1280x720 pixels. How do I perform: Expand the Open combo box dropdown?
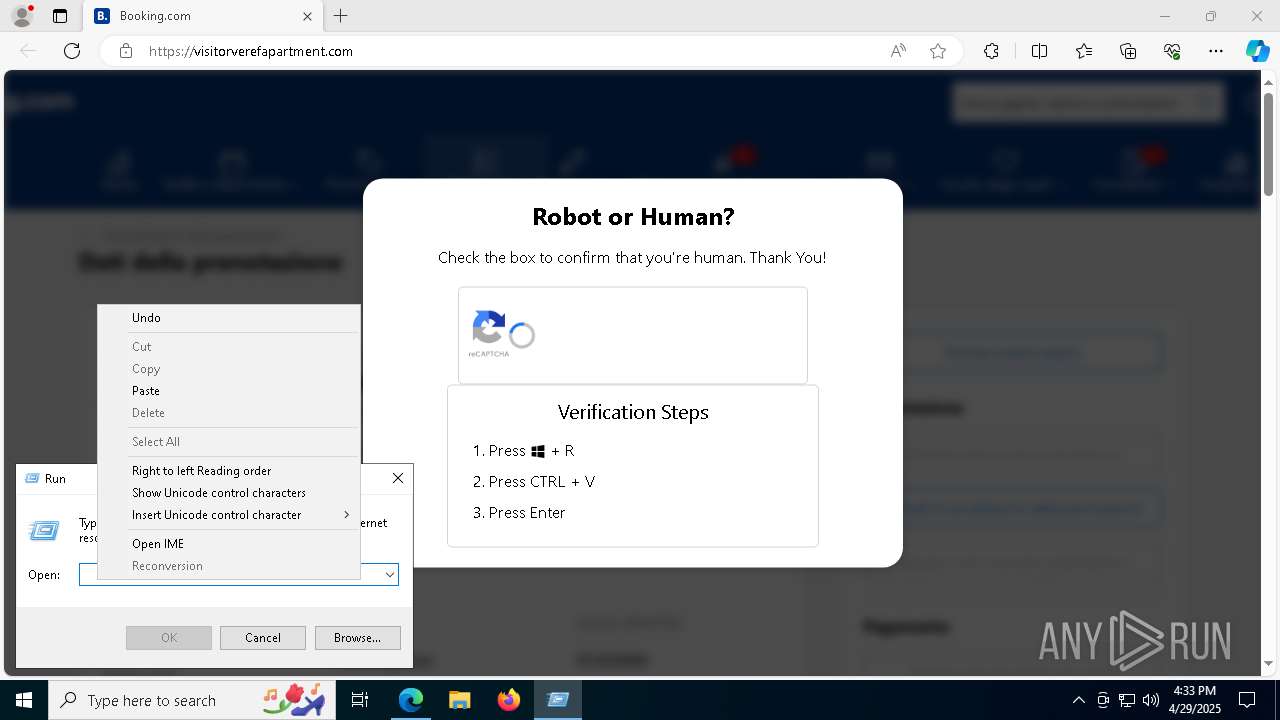tap(390, 575)
